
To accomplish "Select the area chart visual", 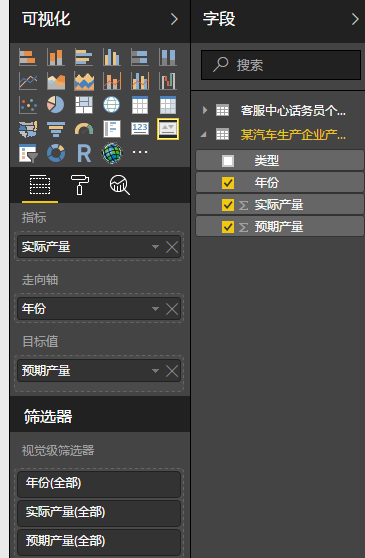I will 56,81.
